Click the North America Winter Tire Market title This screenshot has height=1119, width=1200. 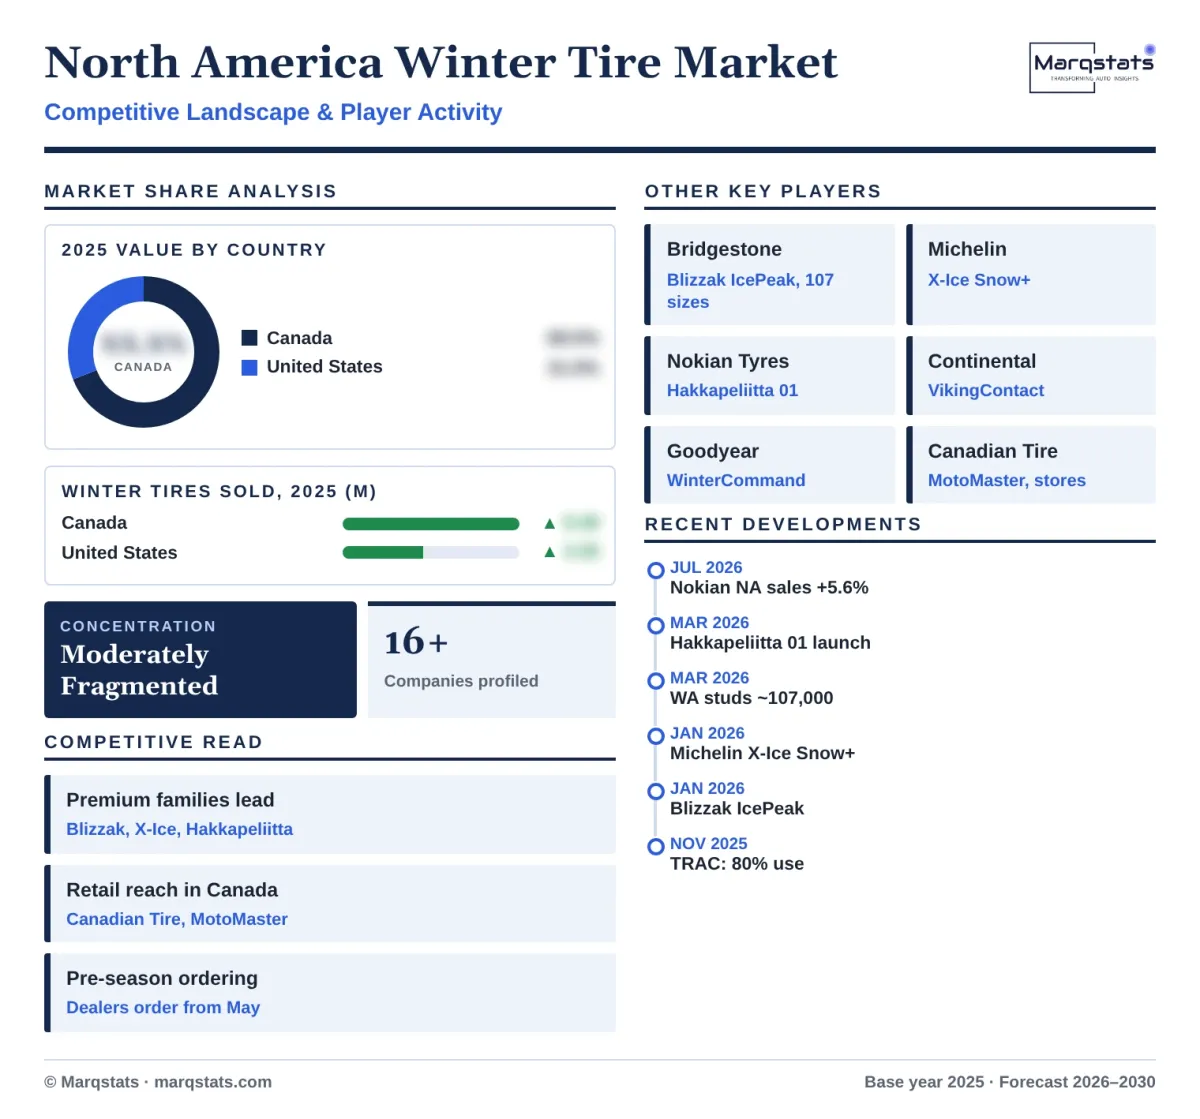(x=441, y=62)
